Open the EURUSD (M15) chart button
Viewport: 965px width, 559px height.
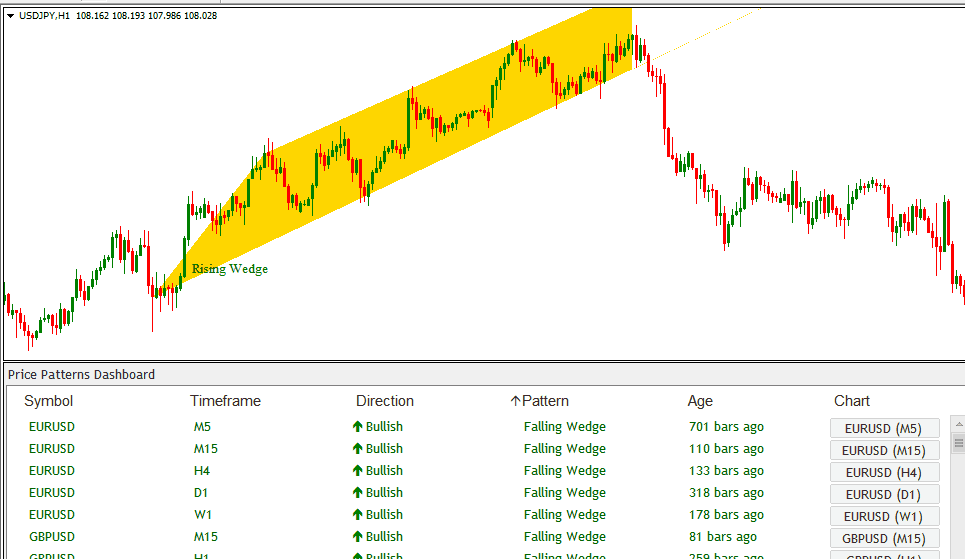tap(884, 451)
